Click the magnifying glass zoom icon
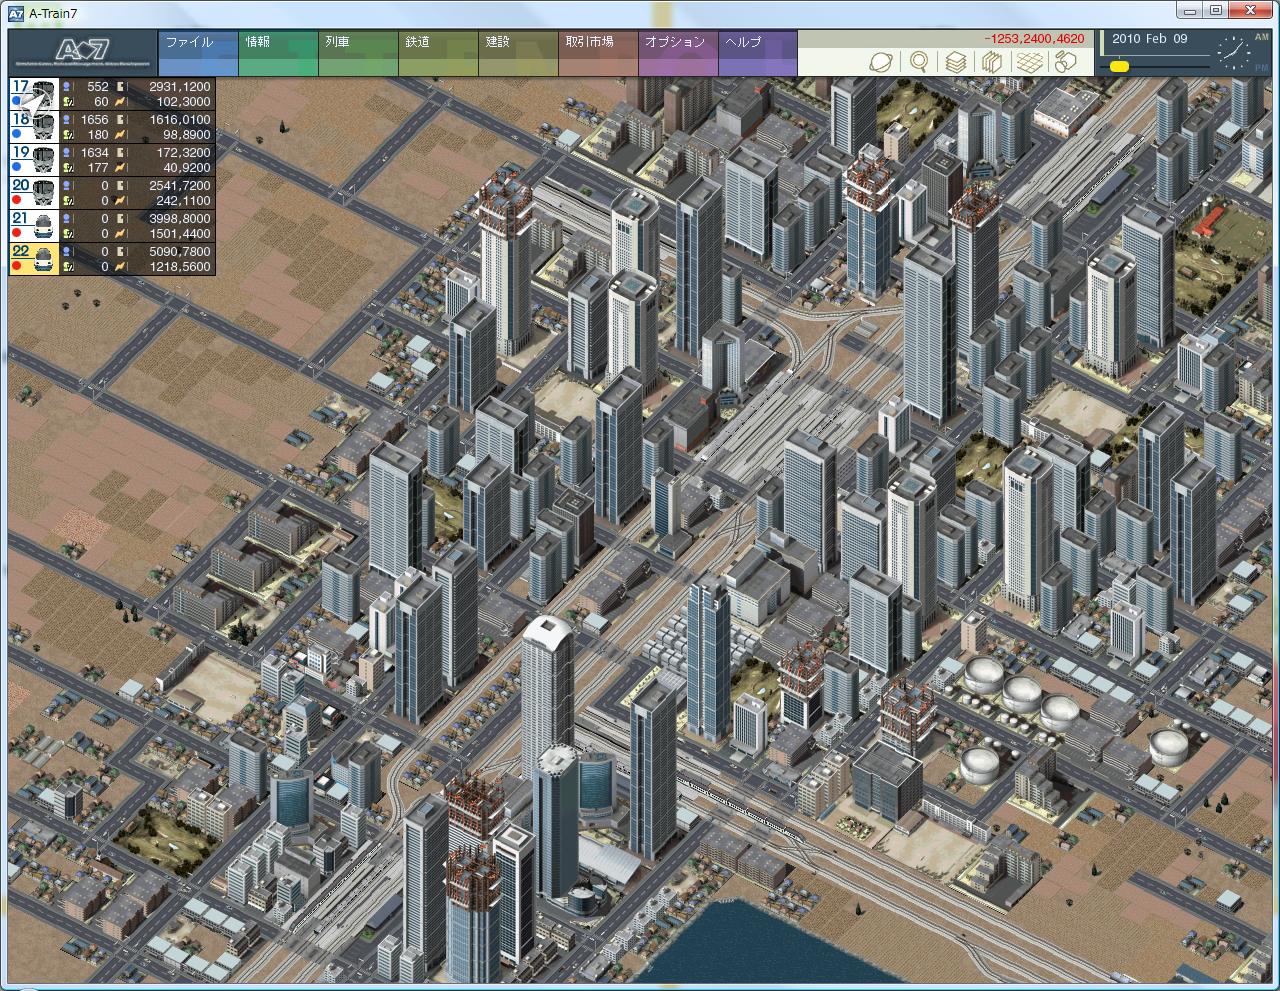The width and height of the screenshot is (1280, 991). pos(918,62)
